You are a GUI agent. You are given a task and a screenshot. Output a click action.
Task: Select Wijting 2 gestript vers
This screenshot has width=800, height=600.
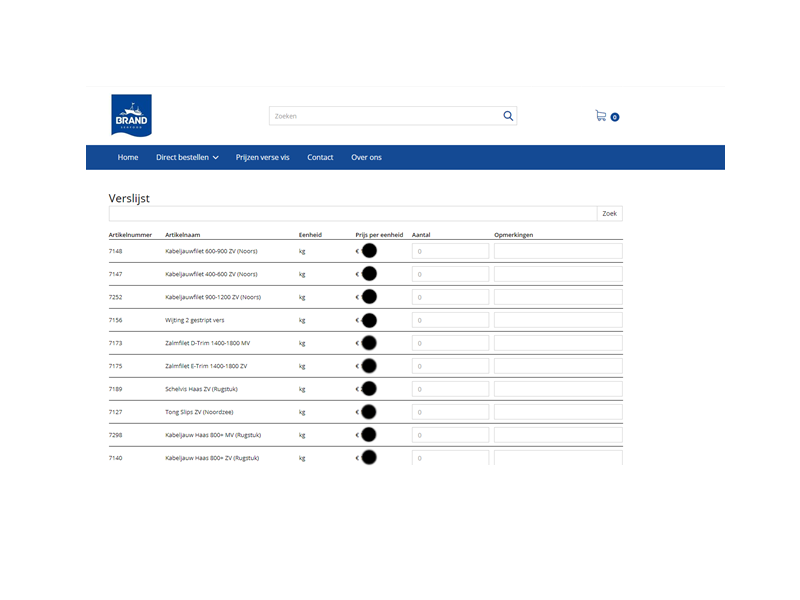point(194,320)
